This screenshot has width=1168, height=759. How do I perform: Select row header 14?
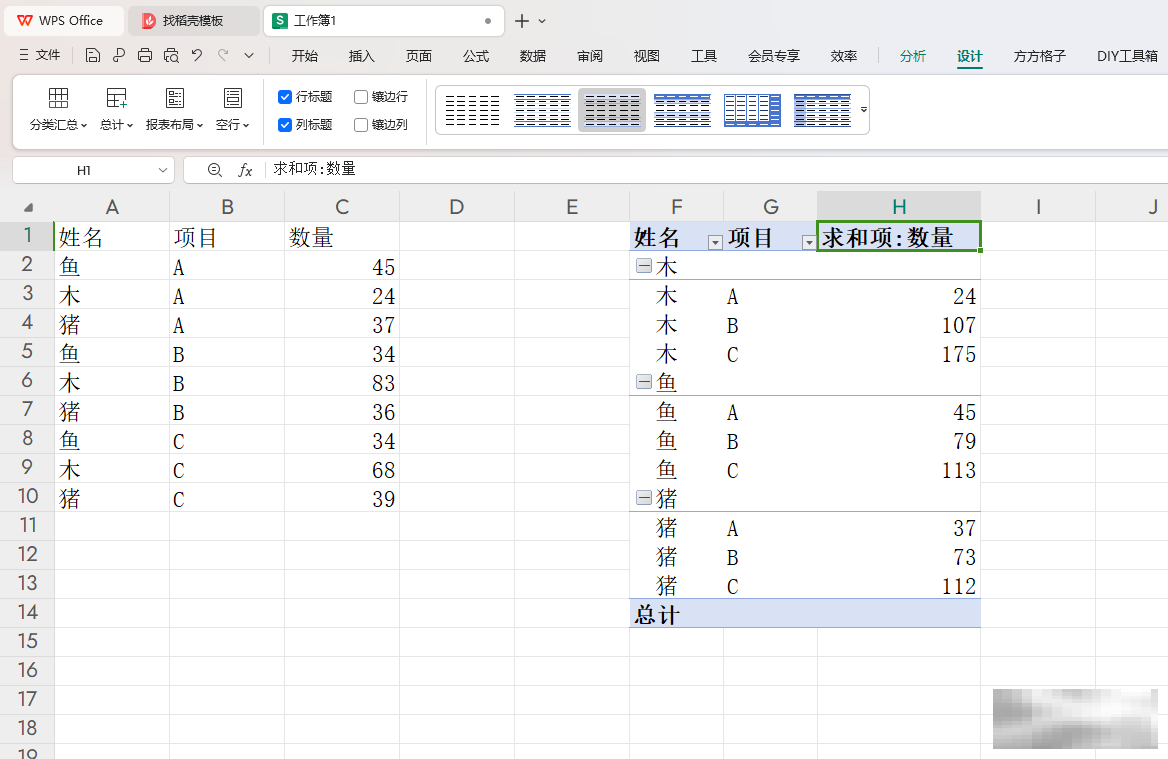coord(28,612)
